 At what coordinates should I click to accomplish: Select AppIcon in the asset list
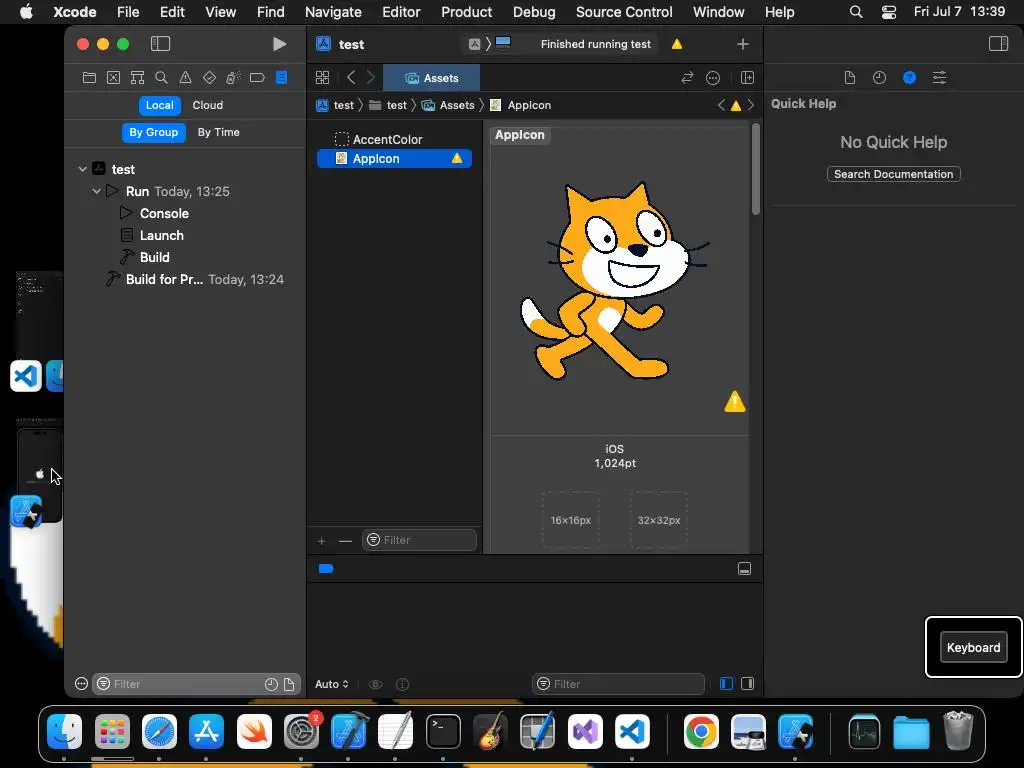tap(394, 159)
